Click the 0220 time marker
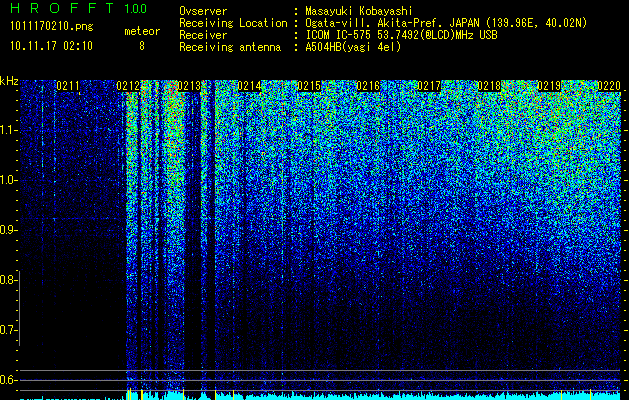629x400 pixels. click(x=609, y=86)
